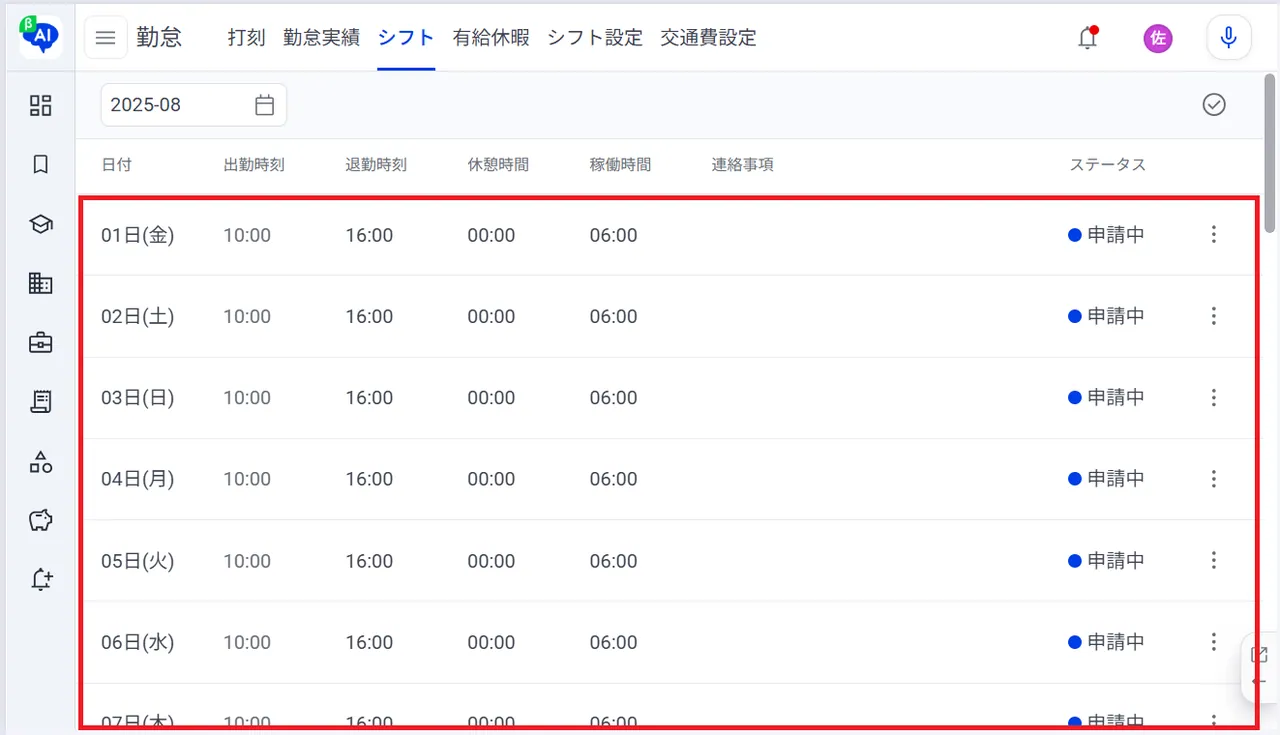Open the bell-plus icon in sidebar
The image size is (1280, 735).
click(x=41, y=579)
